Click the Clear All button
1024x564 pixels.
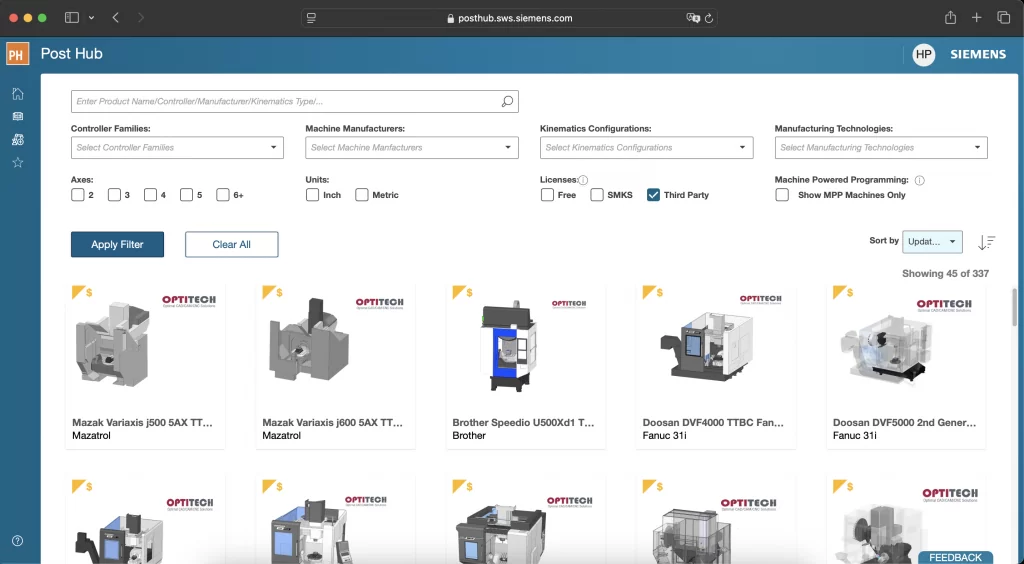(x=231, y=244)
